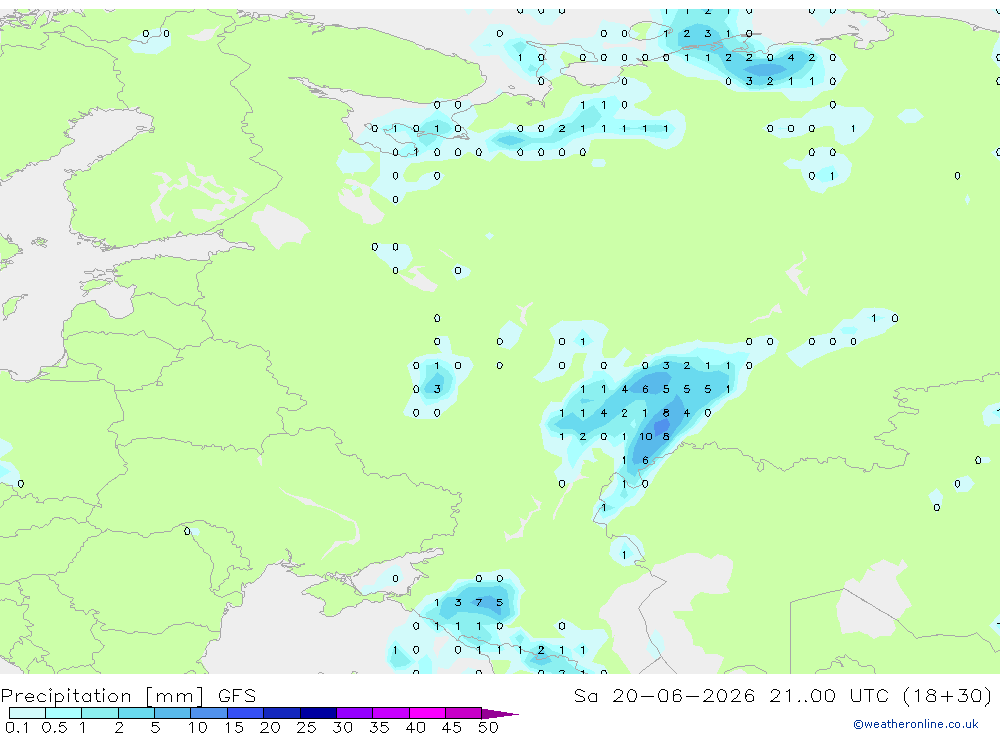This screenshot has width=1000, height=733.
Task: Click the "25" legend scale label
Action: tap(306, 727)
